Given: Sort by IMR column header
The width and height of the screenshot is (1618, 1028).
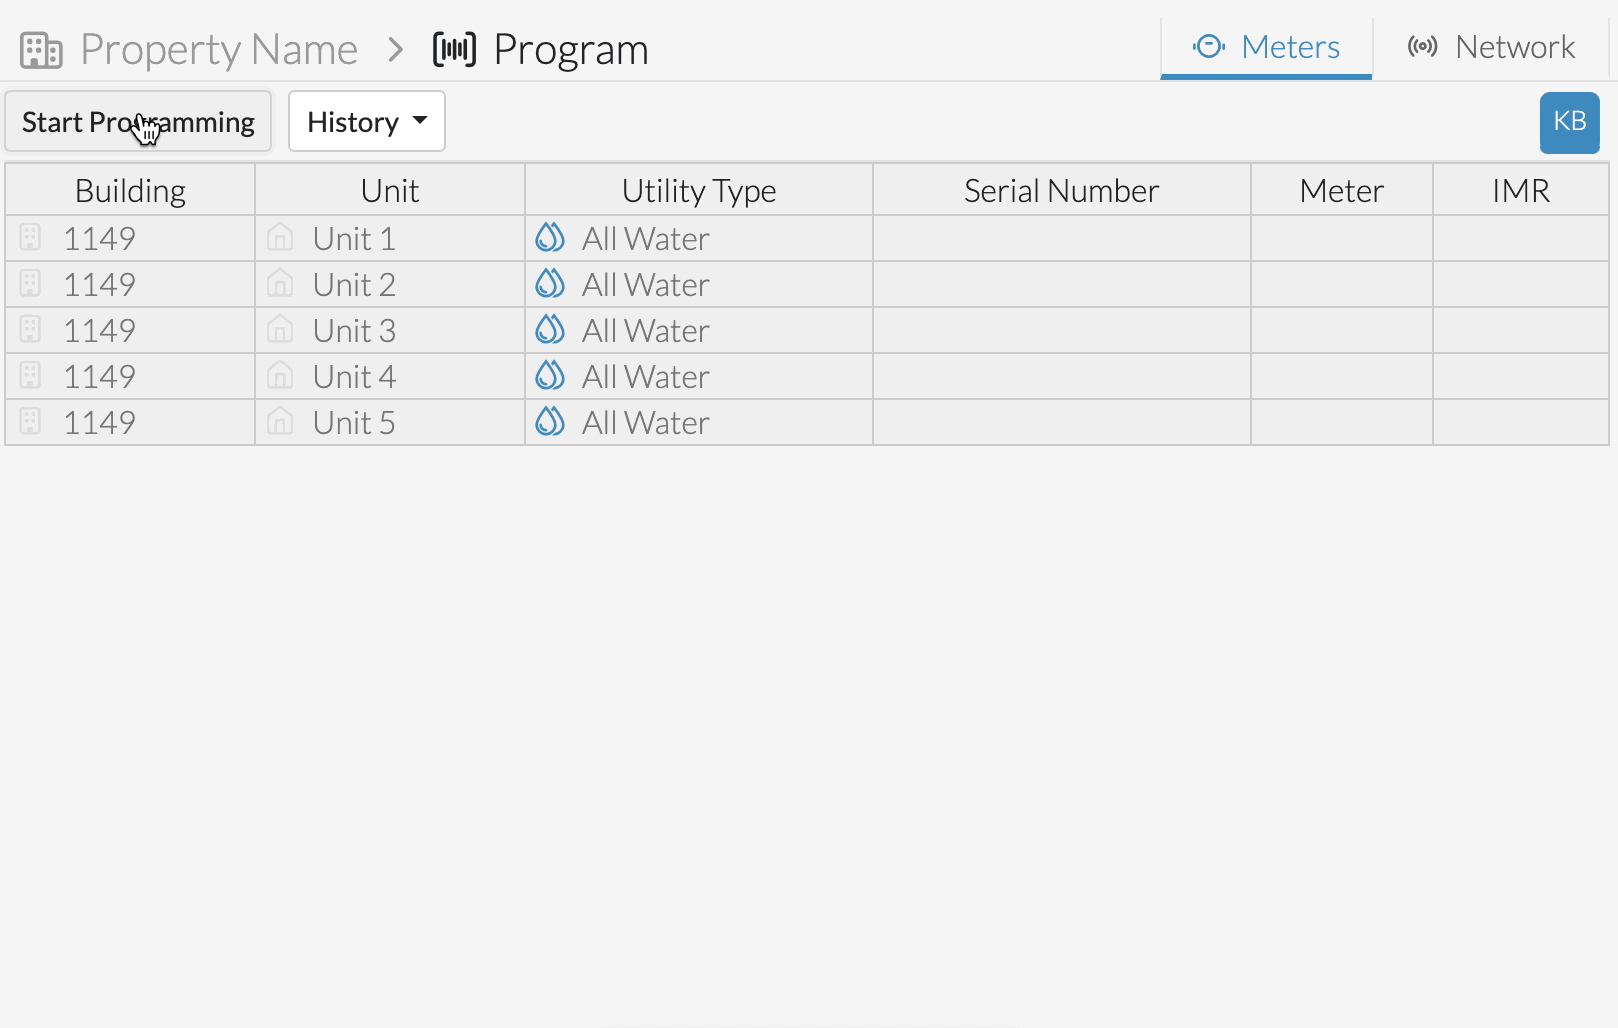Looking at the screenshot, I should [1521, 190].
